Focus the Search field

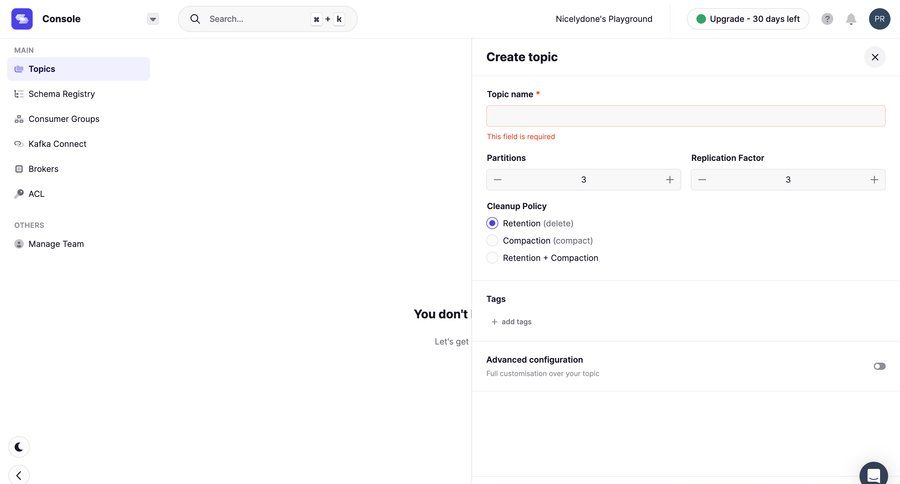(267, 19)
